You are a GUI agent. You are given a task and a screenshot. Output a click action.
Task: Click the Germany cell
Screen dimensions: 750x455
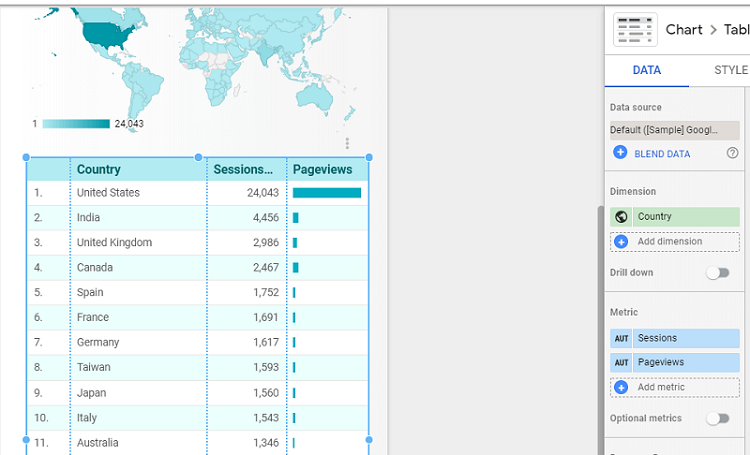[98, 343]
